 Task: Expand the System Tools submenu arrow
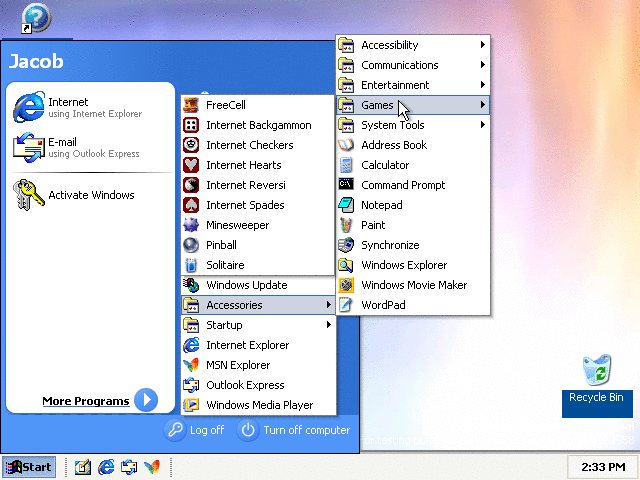point(483,125)
